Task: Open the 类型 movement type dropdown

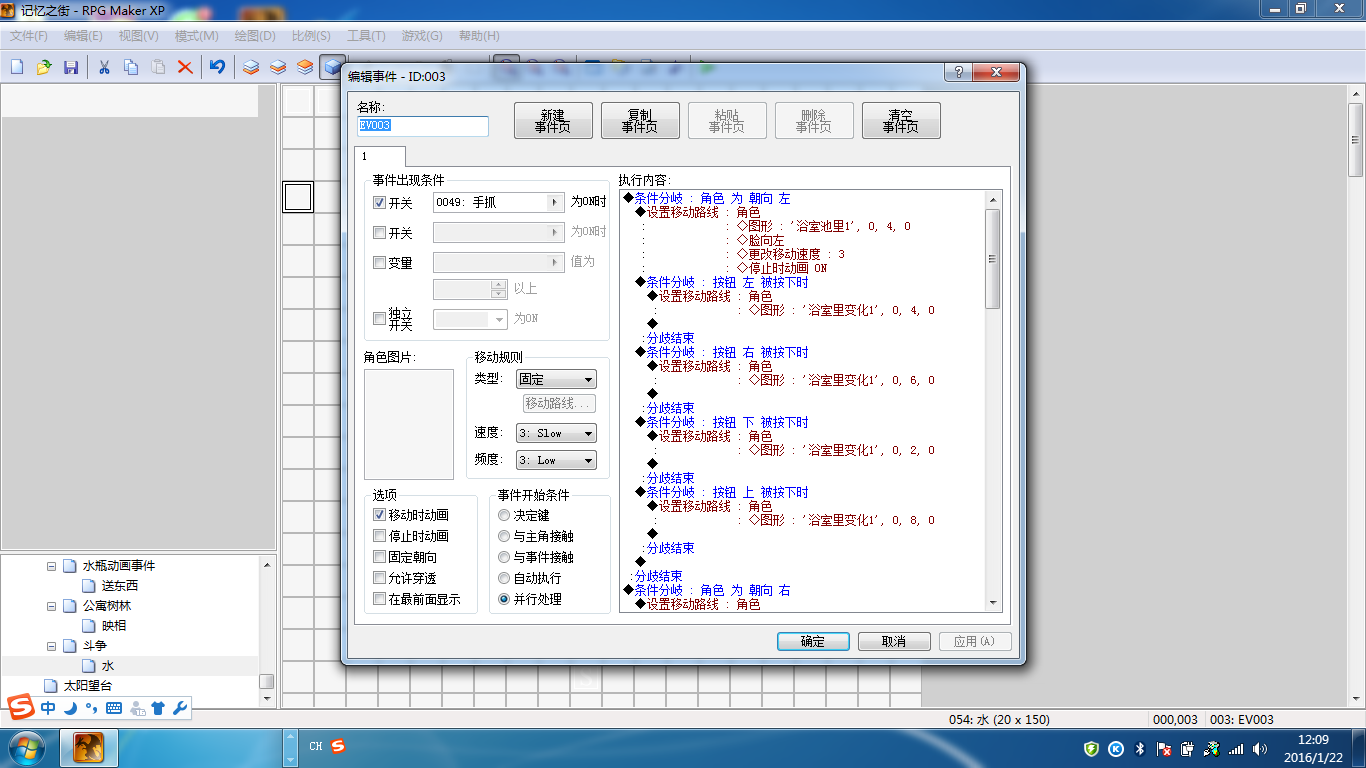Action: (556, 379)
